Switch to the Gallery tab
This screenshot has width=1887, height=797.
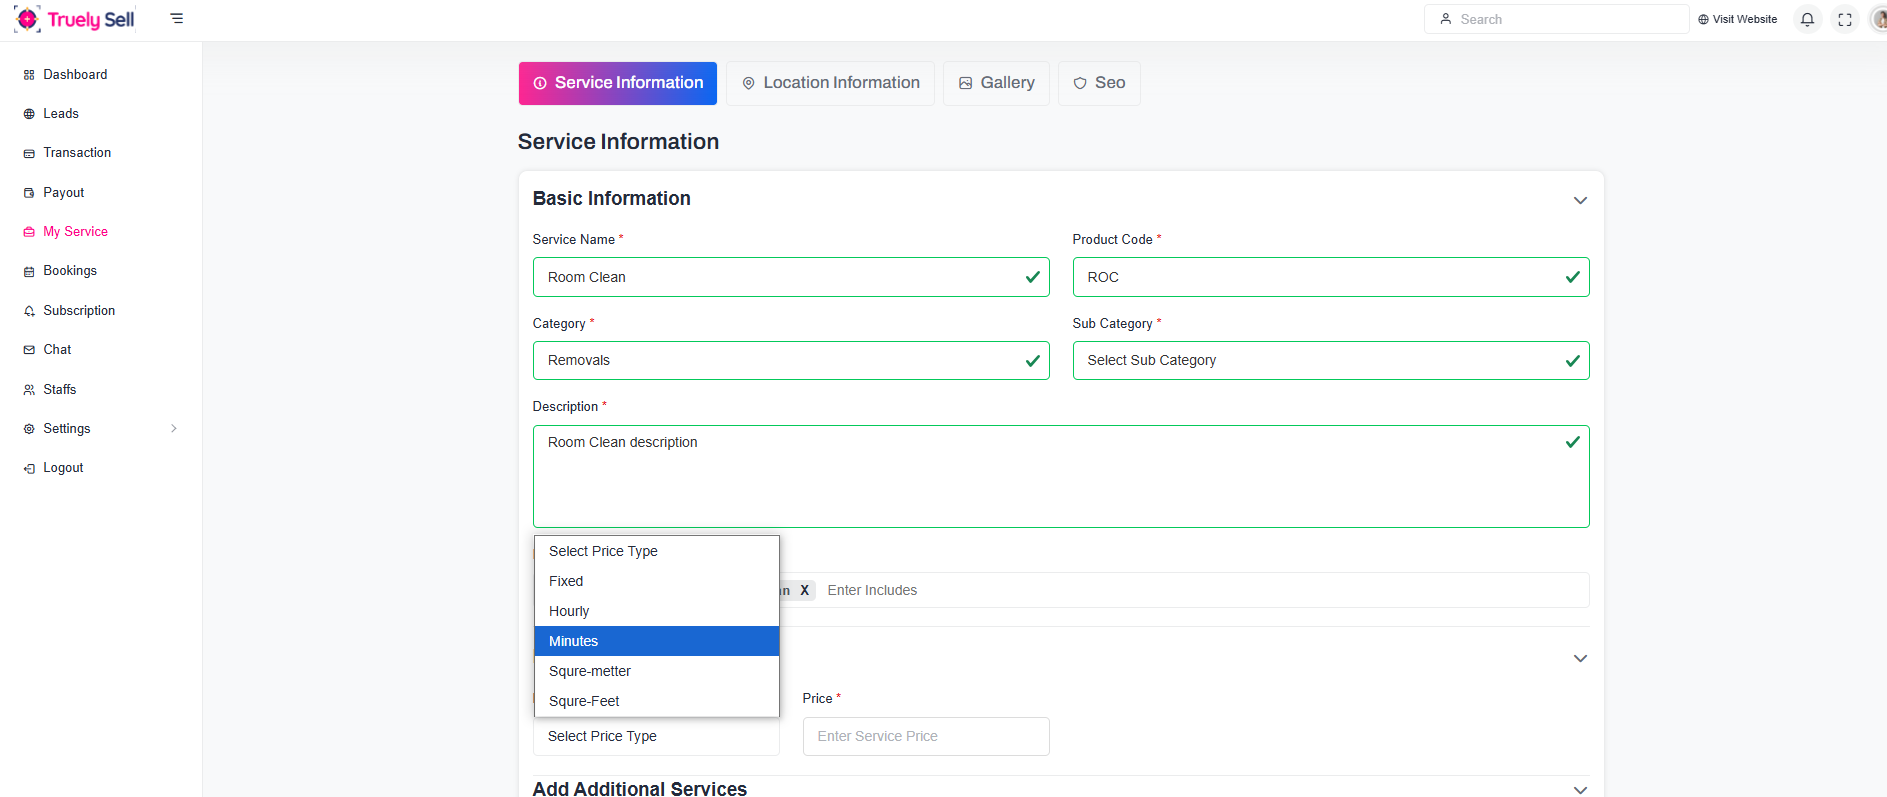pos(996,83)
